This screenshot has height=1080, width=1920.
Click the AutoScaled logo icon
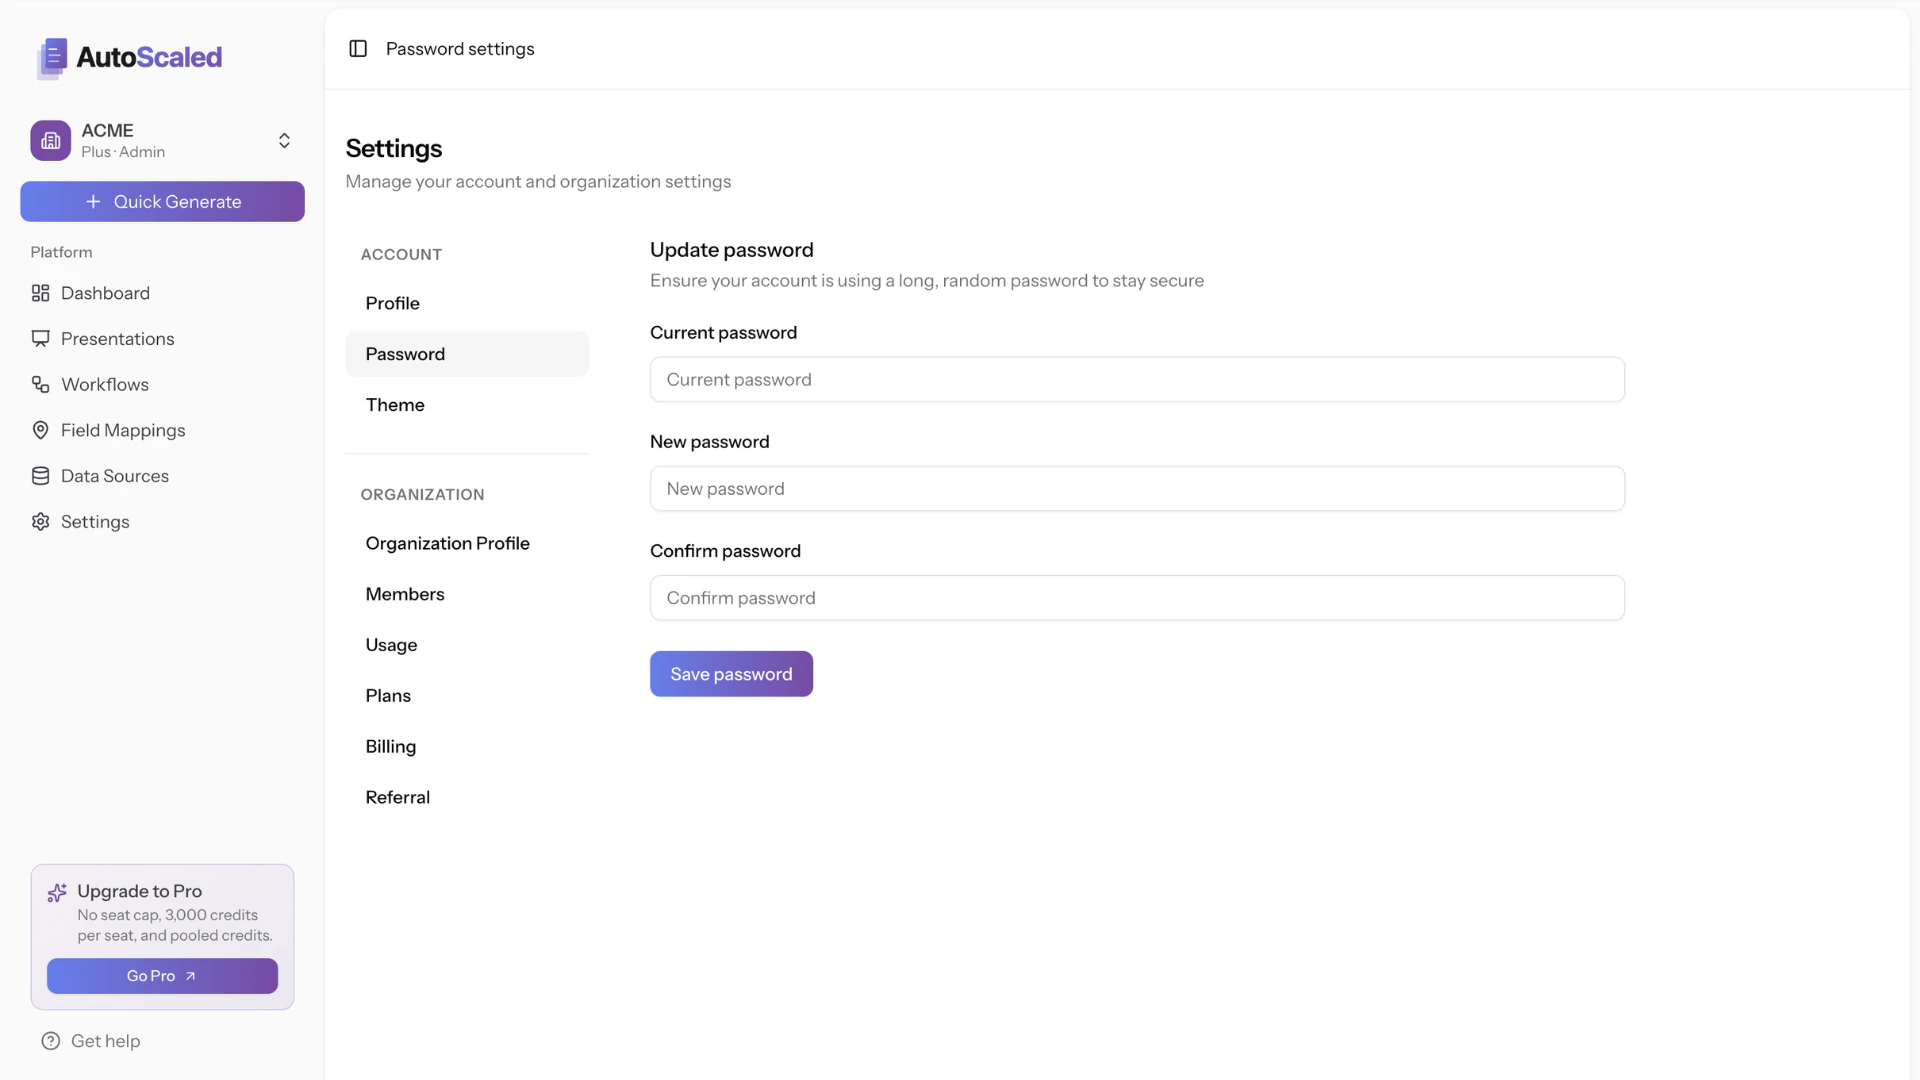coord(51,58)
